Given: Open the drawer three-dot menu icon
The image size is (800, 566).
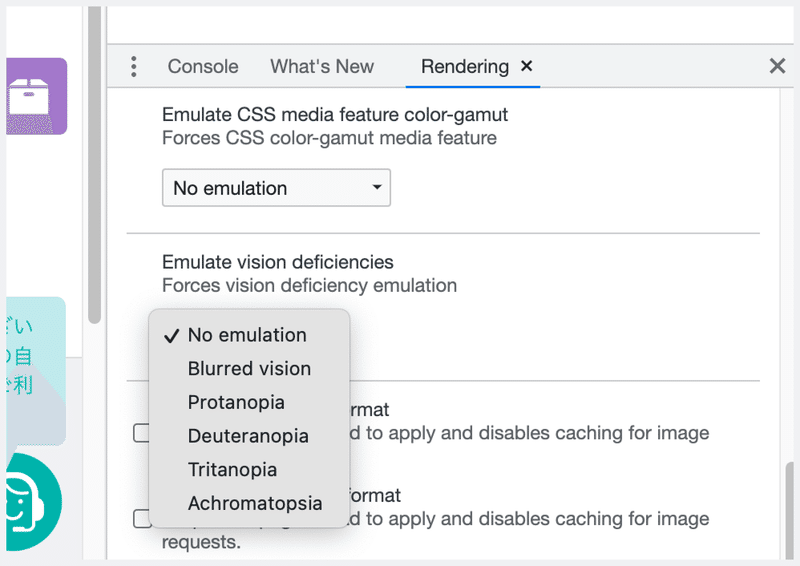Looking at the screenshot, I should [x=134, y=67].
